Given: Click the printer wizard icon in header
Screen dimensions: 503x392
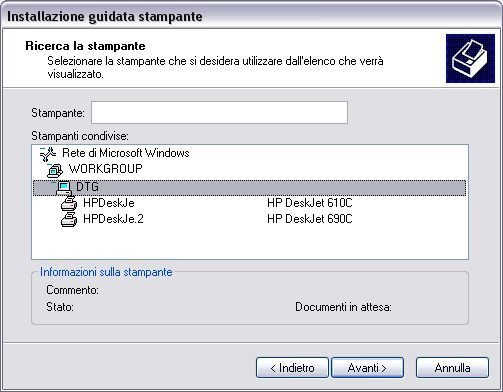Looking at the screenshot, I should (470, 59).
